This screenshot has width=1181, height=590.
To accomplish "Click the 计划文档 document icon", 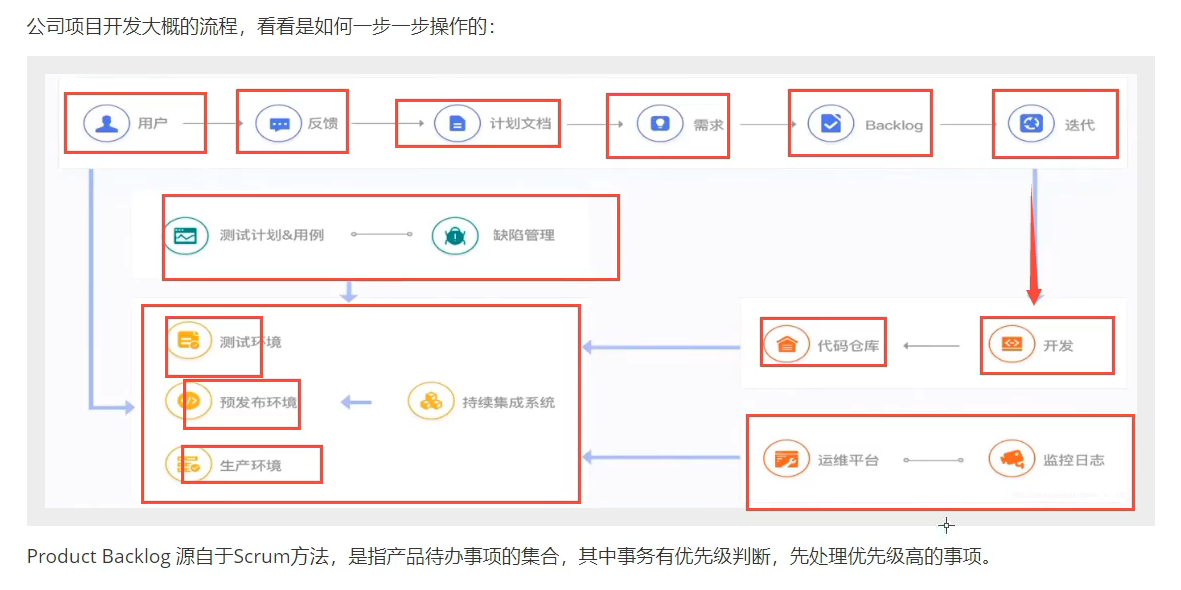I will (457, 123).
